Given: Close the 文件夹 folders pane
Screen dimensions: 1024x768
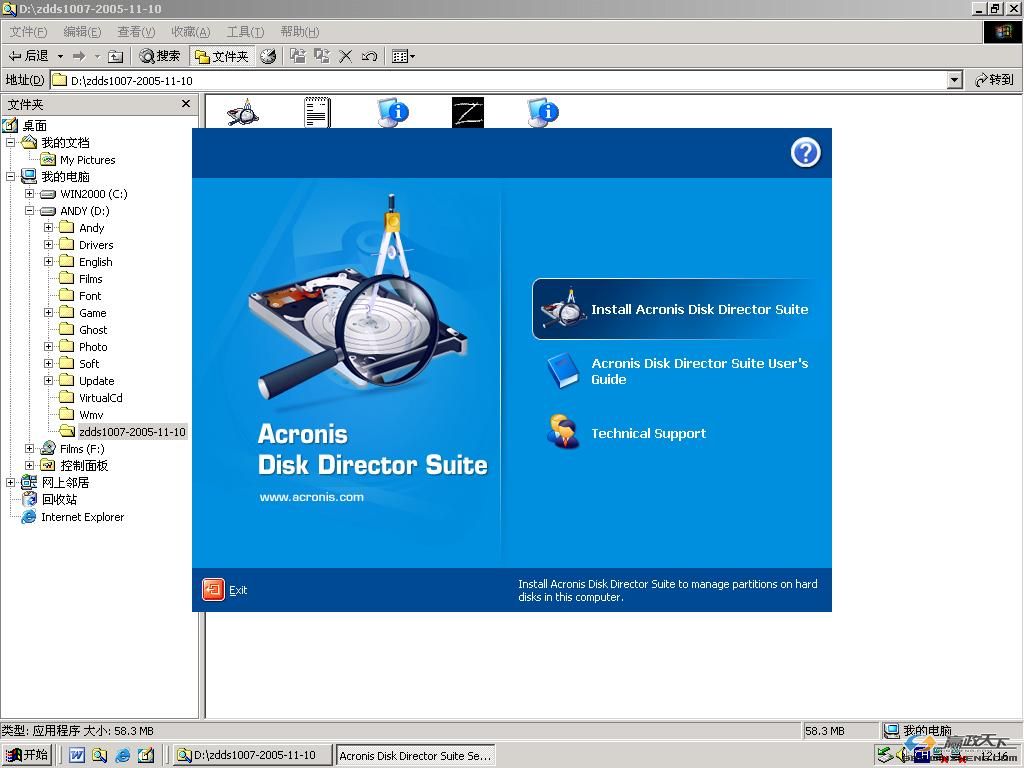Looking at the screenshot, I should [186, 104].
